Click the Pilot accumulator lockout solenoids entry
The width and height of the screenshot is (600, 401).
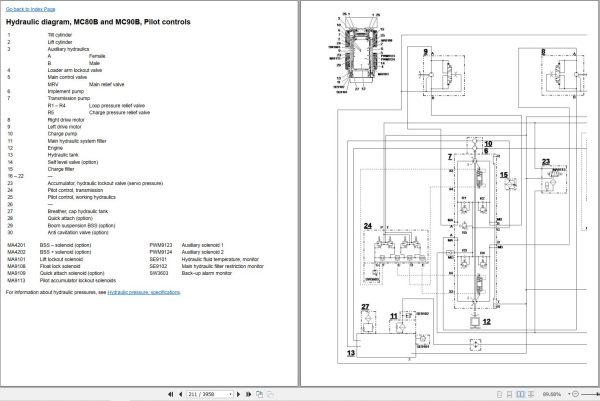tap(78, 280)
